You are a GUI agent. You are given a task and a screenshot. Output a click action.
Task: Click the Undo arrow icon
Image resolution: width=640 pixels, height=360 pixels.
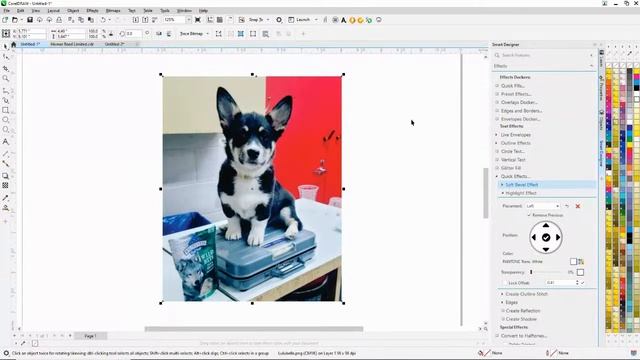[x=103, y=20]
